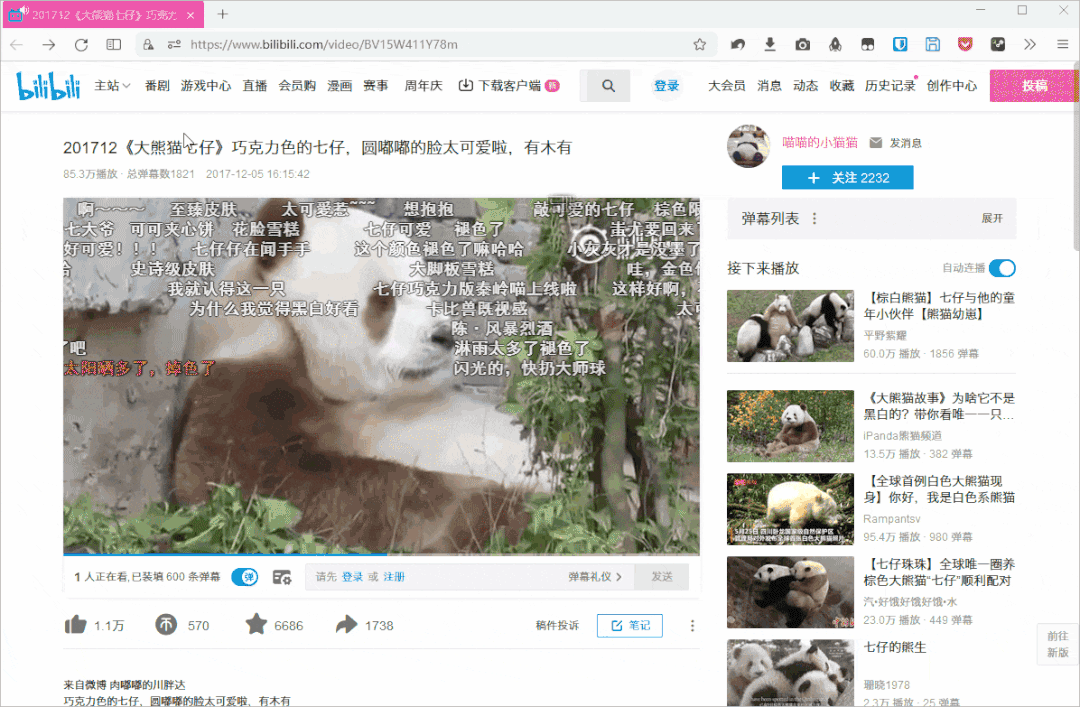Image resolution: width=1080 pixels, height=707 pixels.
Task: Click uploader name 喵喵的小猫猫
Action: (820, 143)
